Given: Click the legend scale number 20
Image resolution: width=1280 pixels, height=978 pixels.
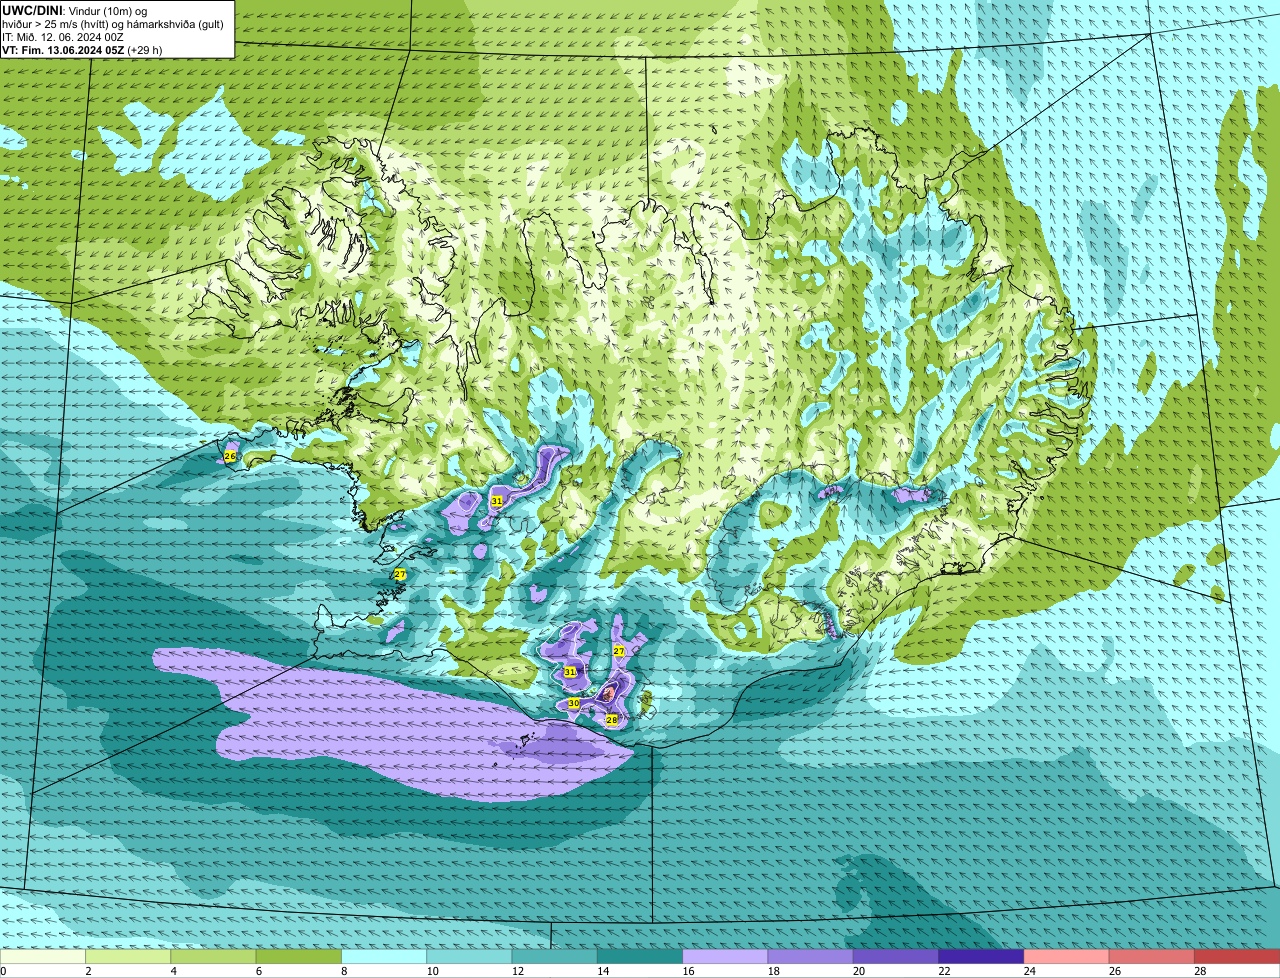Looking at the screenshot, I should [858, 971].
